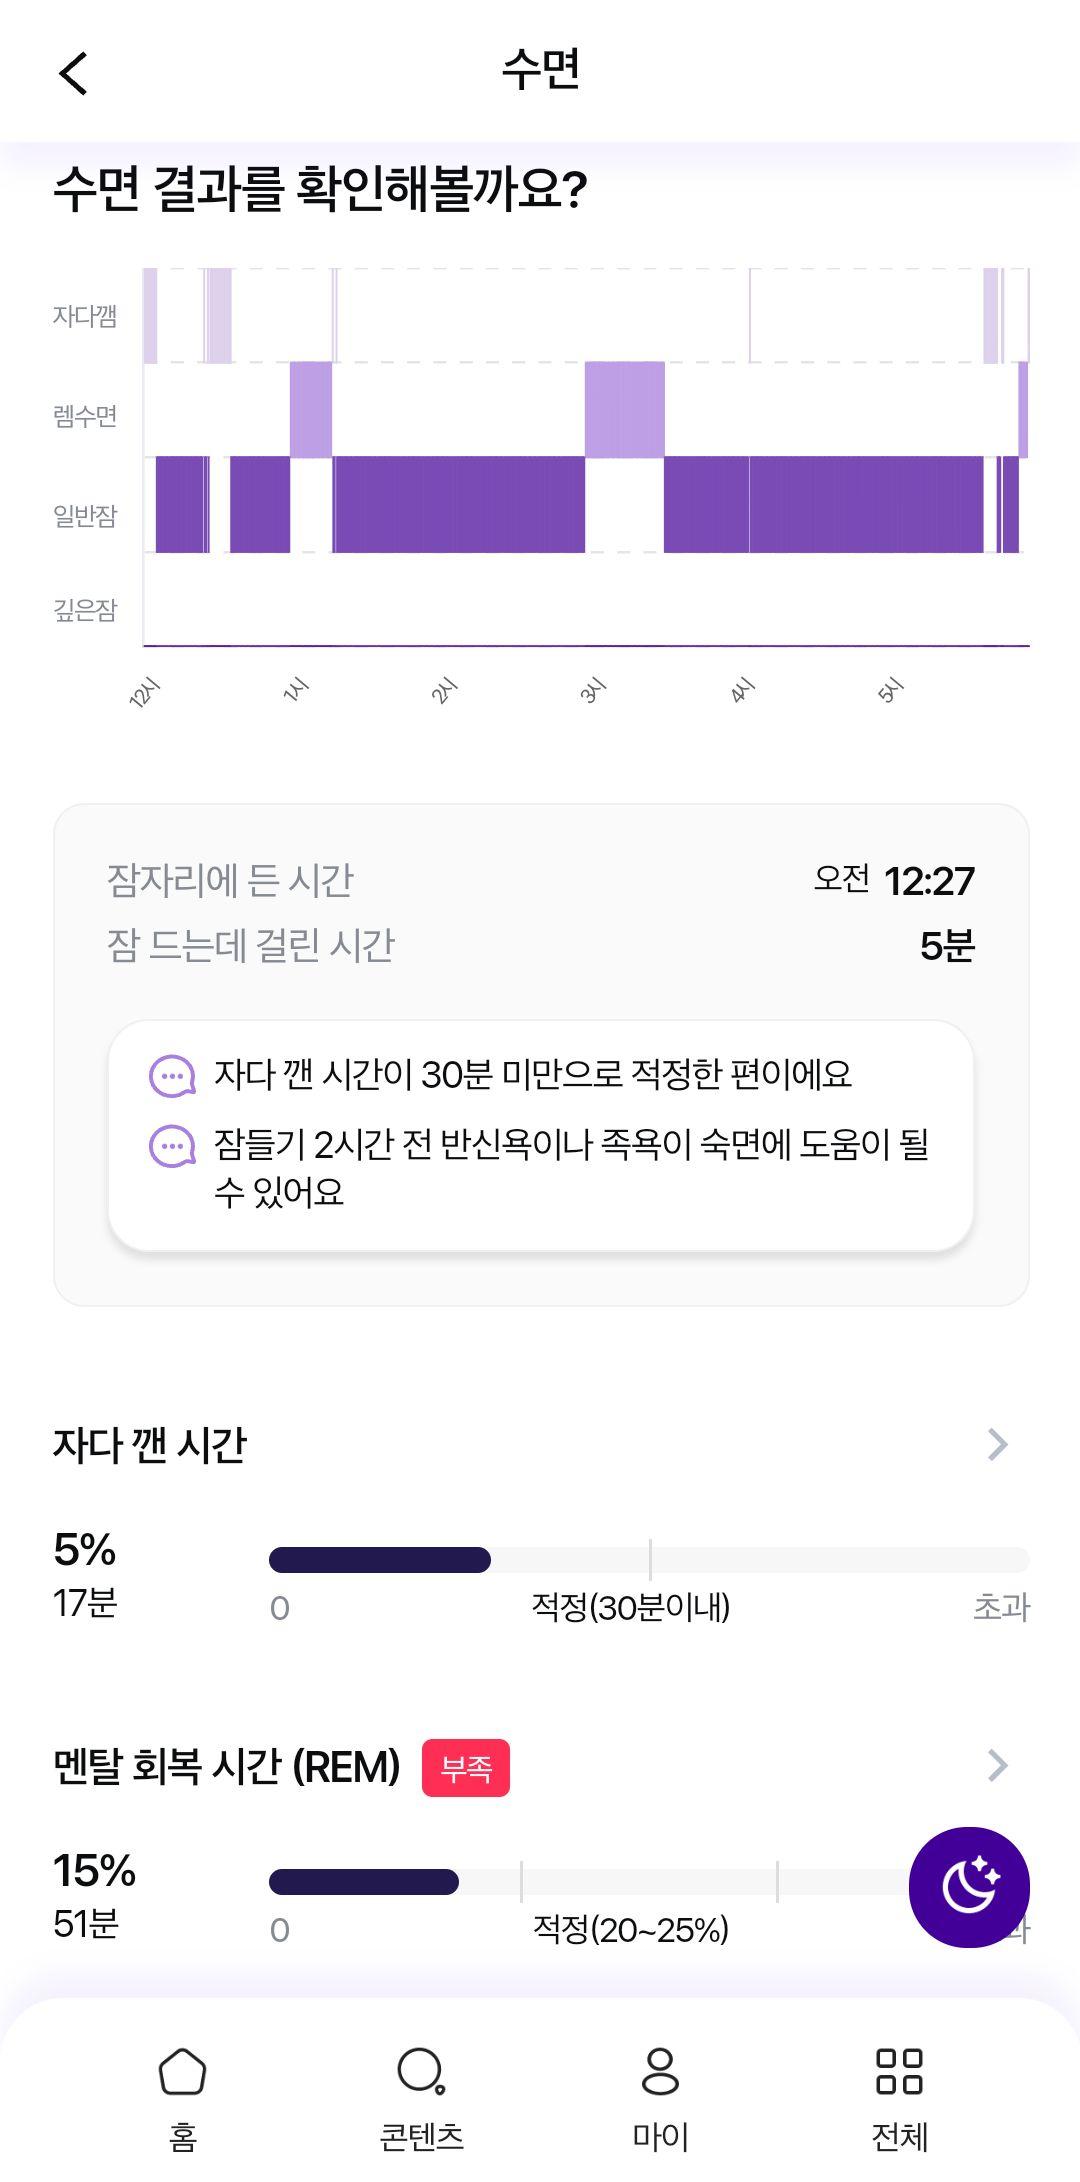Tap the 수면 page title
The width and height of the screenshot is (1080, 2182).
click(541, 69)
